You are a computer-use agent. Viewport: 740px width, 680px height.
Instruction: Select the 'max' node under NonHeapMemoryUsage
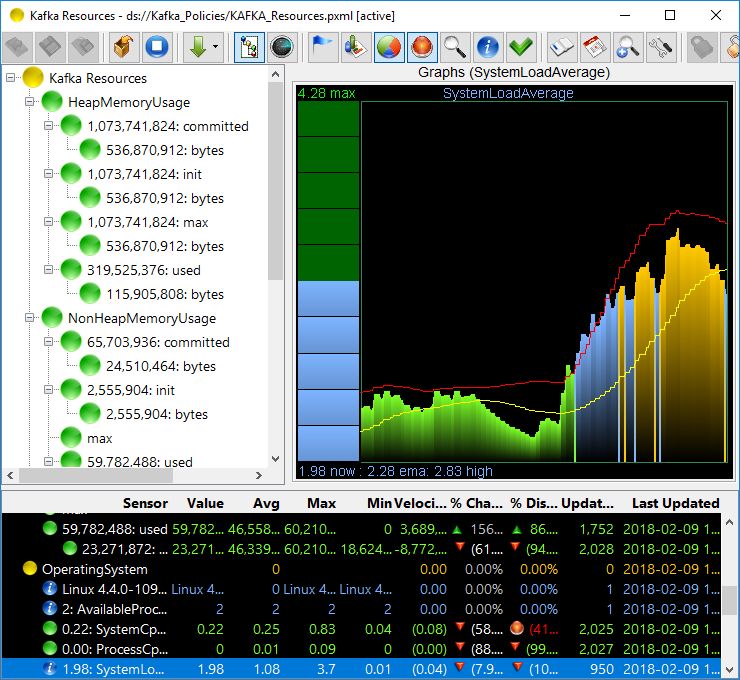click(100, 438)
